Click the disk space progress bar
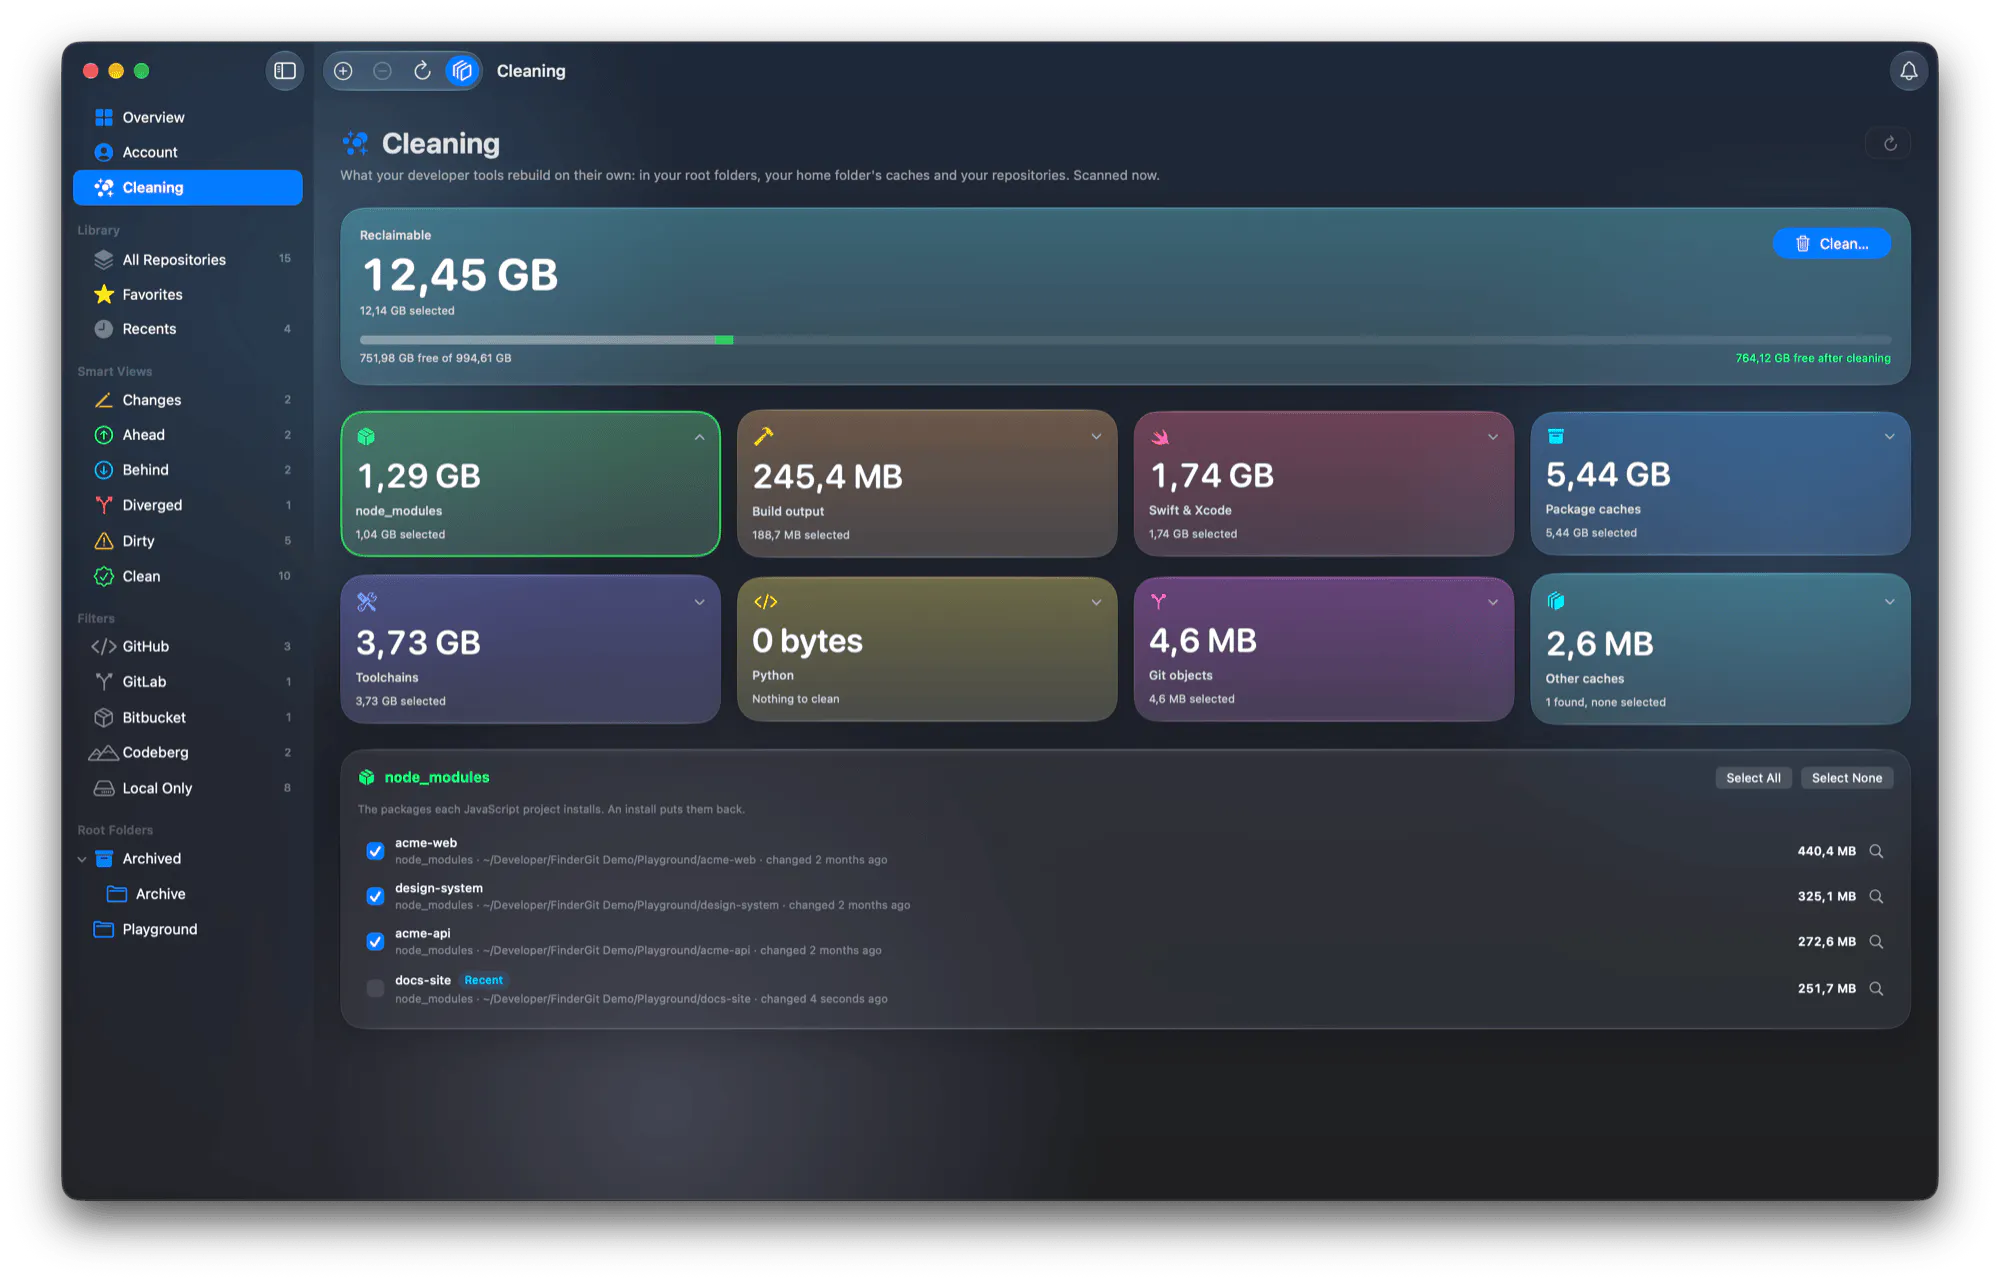 click(x=1125, y=340)
